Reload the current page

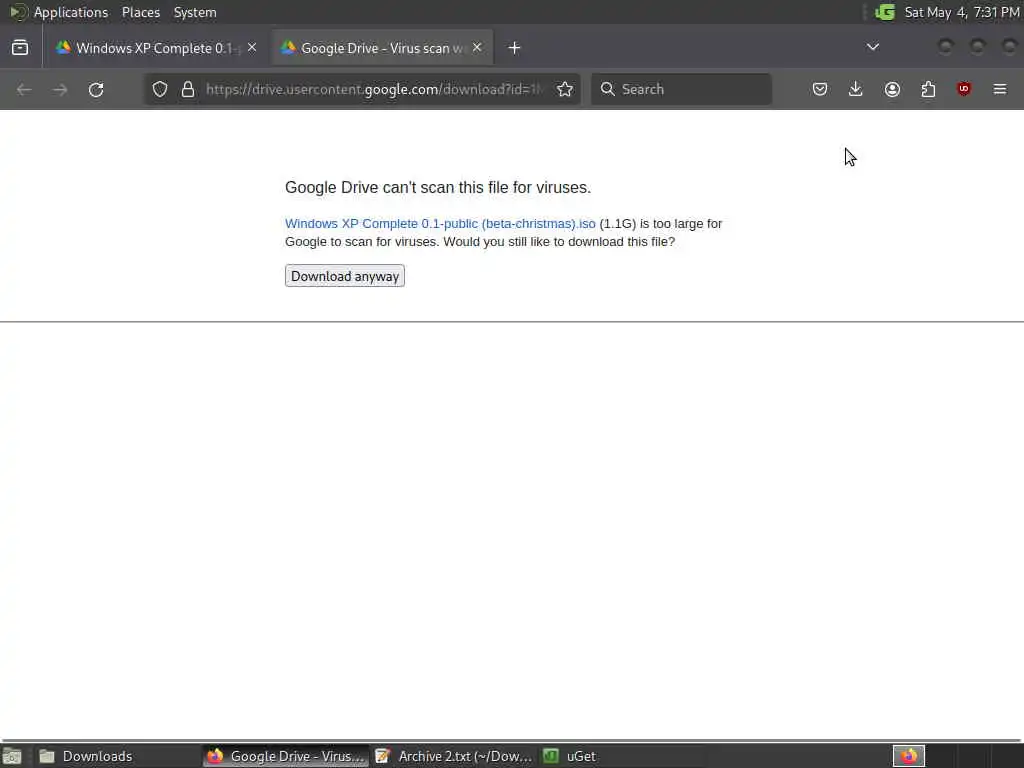coord(96,89)
